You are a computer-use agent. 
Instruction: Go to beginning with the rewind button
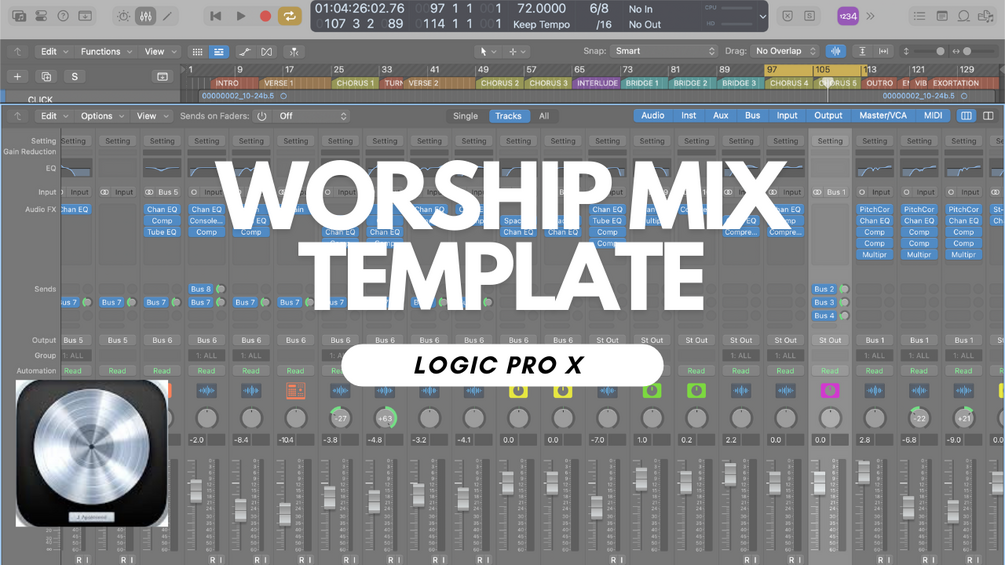(x=216, y=16)
